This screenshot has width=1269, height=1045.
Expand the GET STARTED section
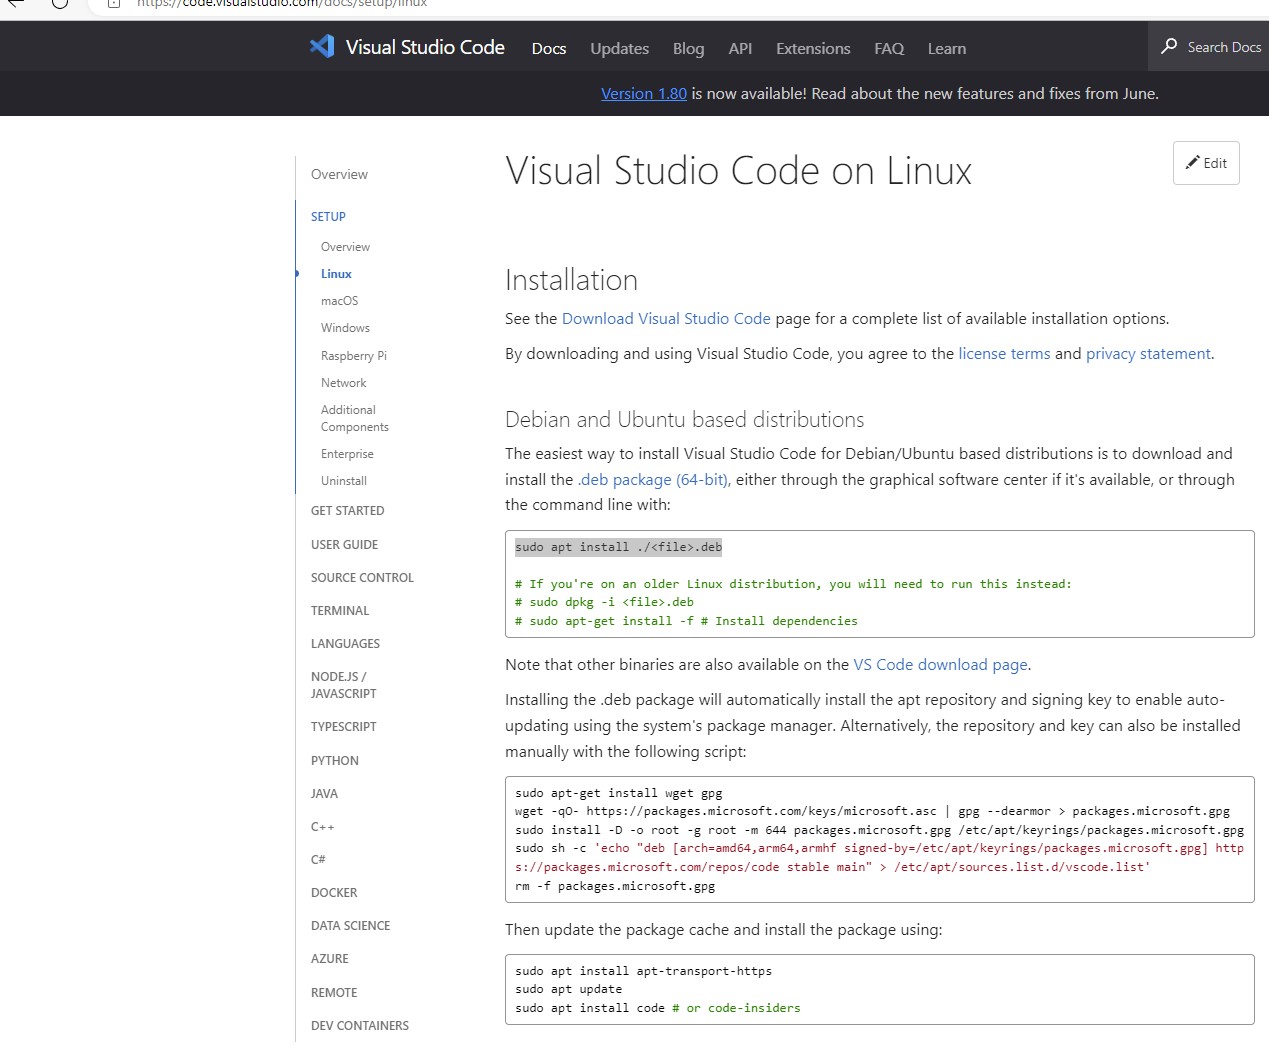(347, 510)
